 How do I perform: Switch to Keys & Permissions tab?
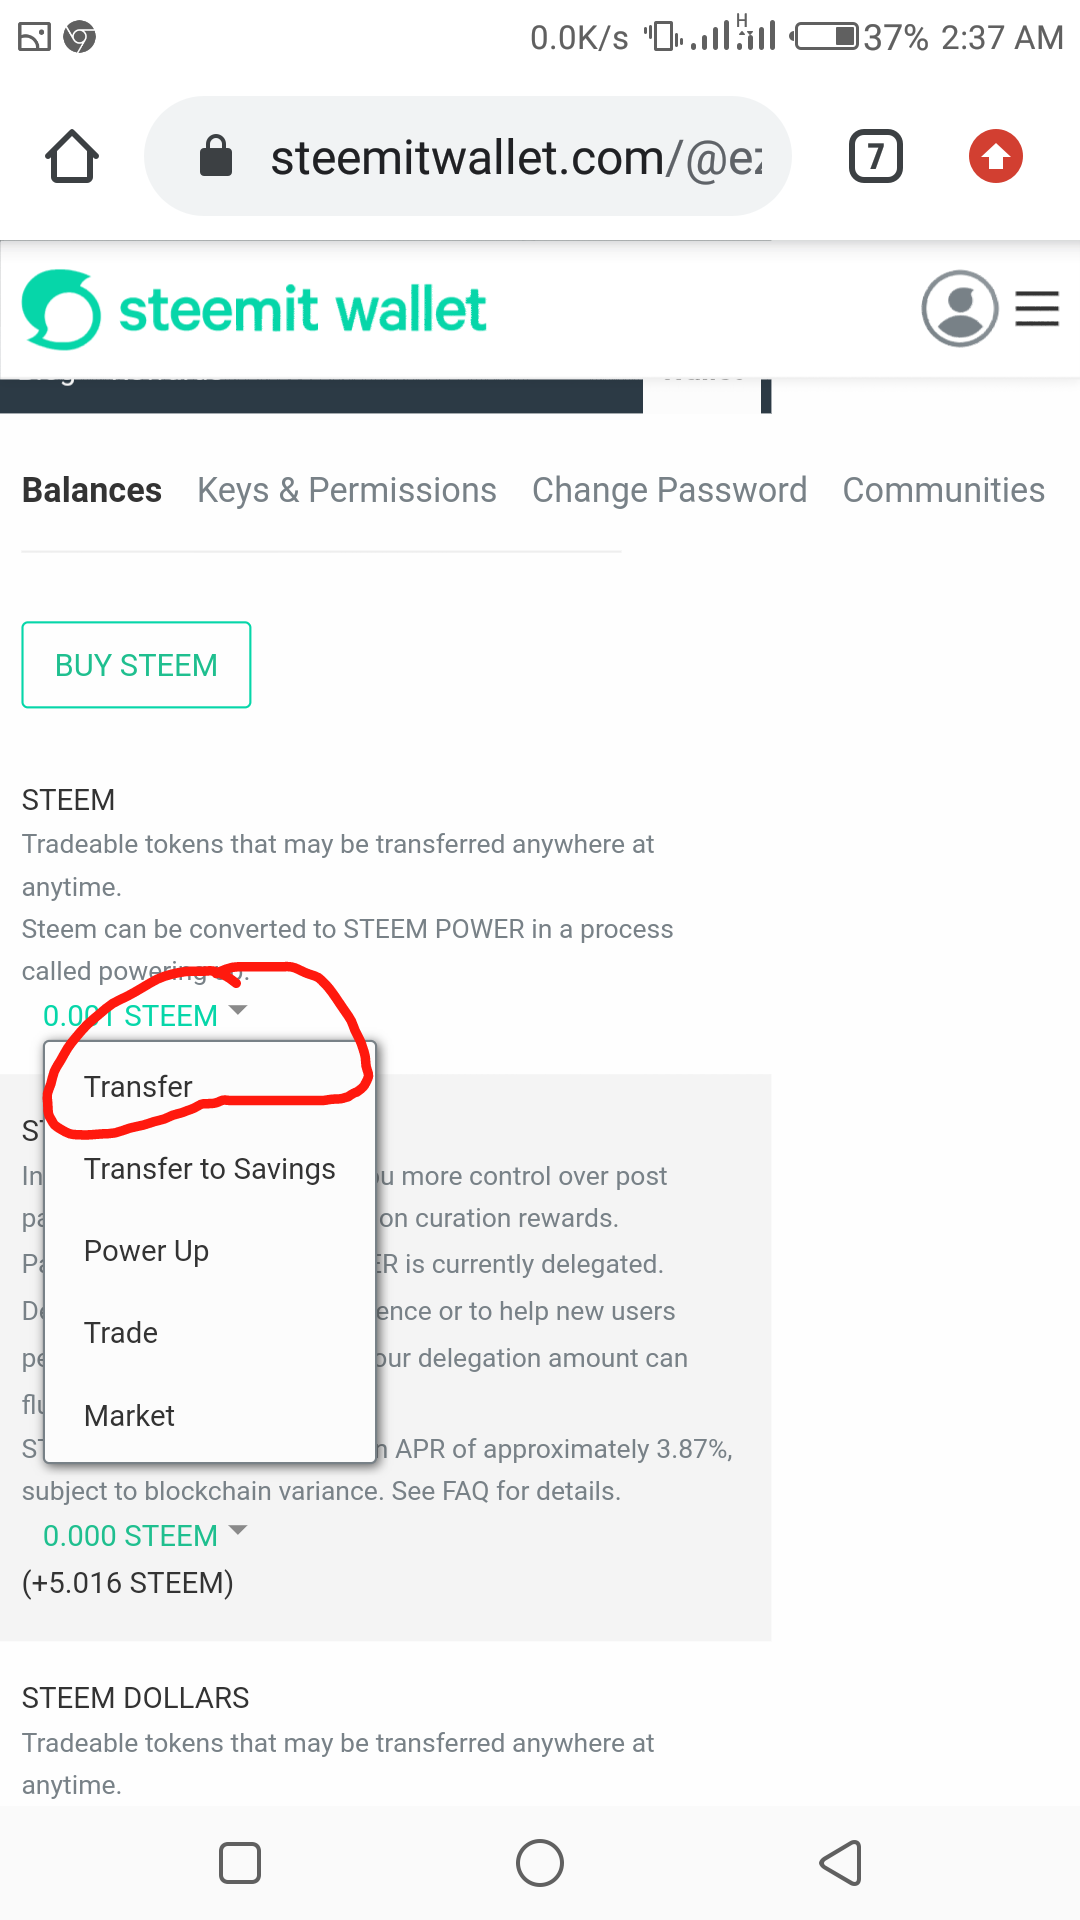click(346, 490)
